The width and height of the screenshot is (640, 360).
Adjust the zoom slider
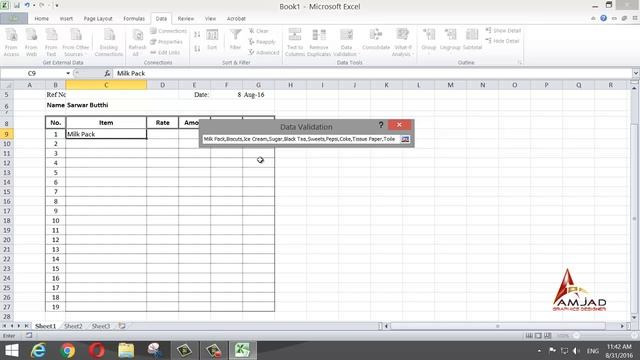(x=576, y=336)
